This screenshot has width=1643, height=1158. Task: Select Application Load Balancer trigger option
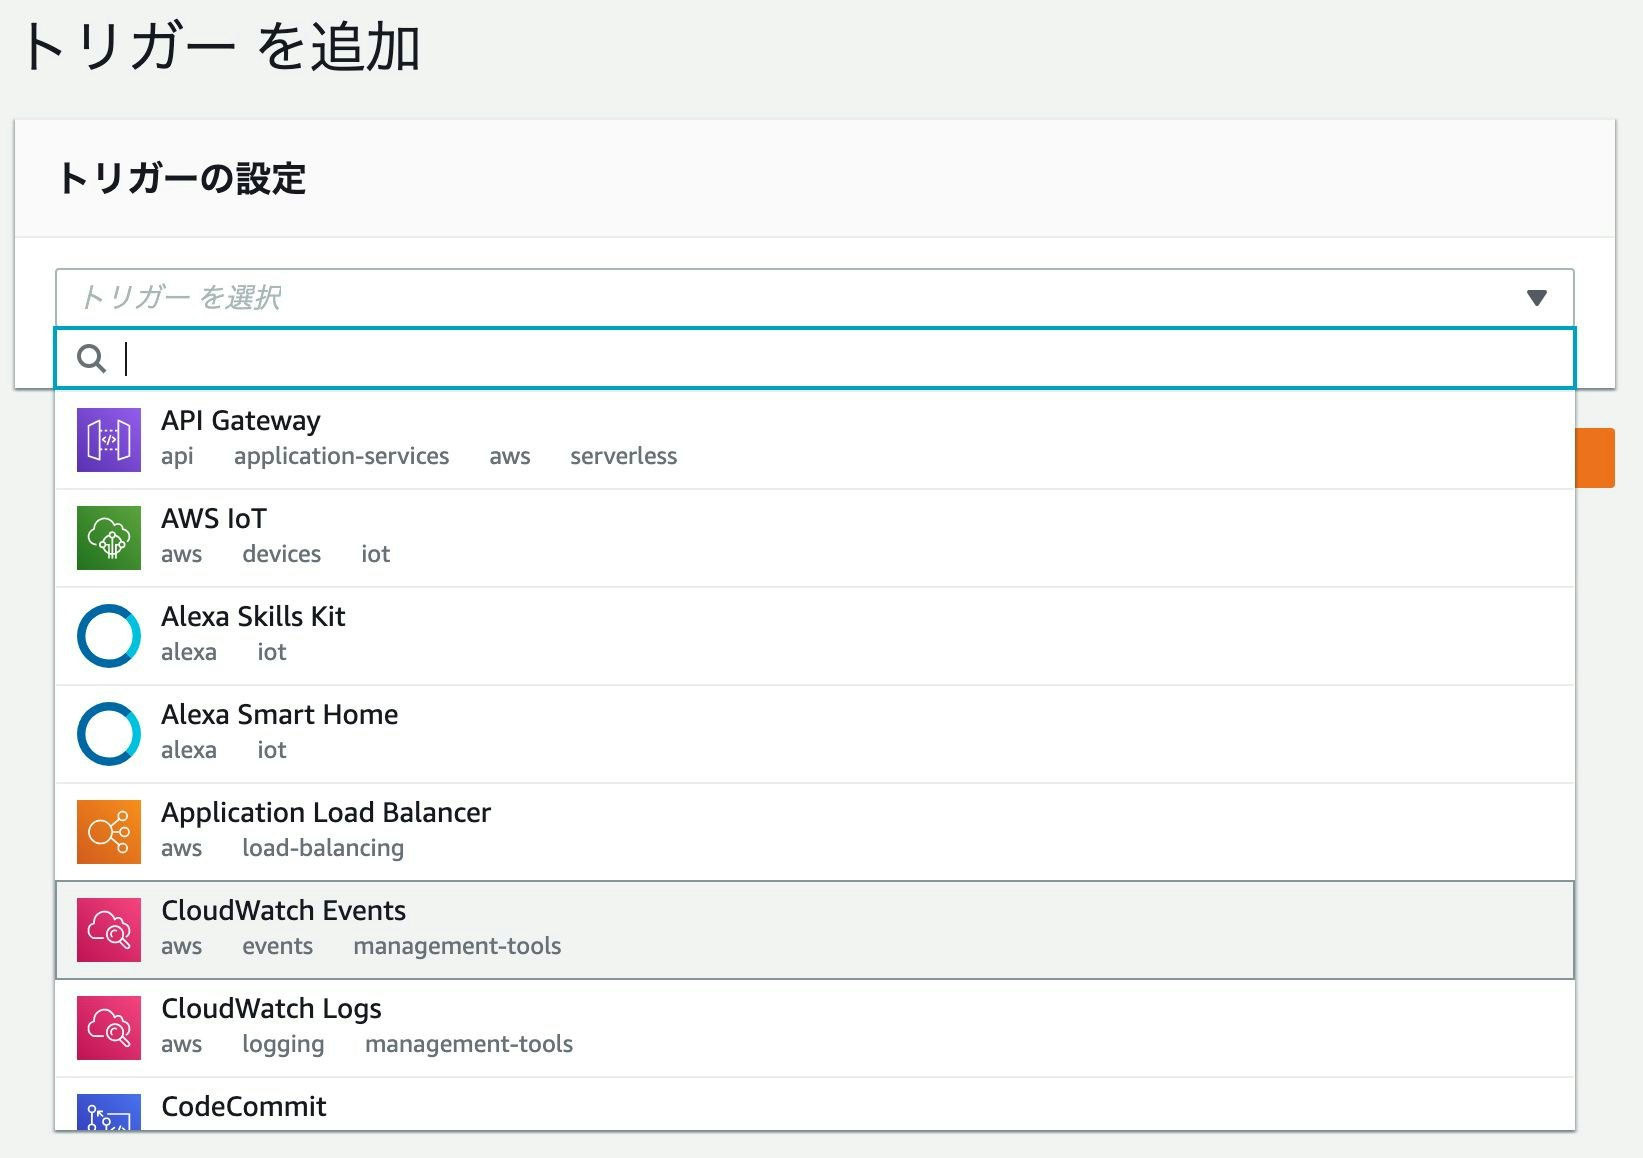click(815, 832)
